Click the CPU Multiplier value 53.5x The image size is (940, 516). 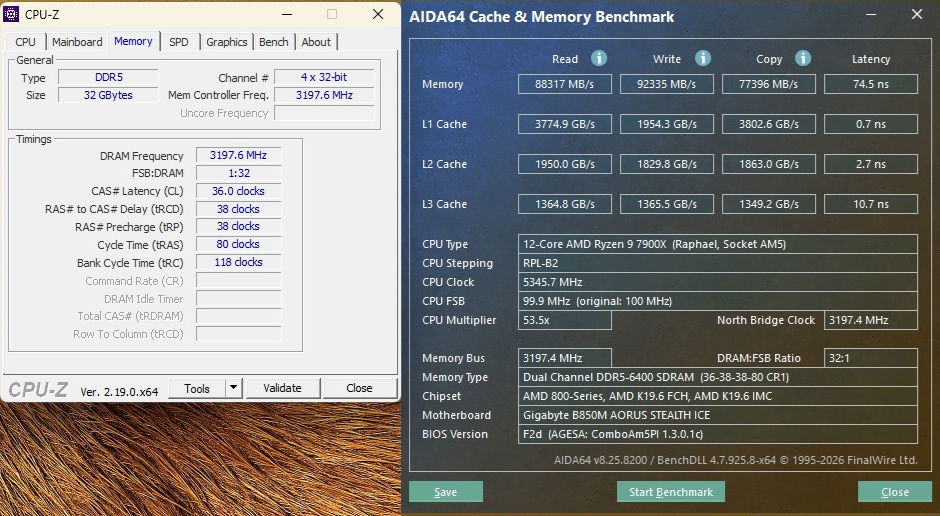point(565,320)
